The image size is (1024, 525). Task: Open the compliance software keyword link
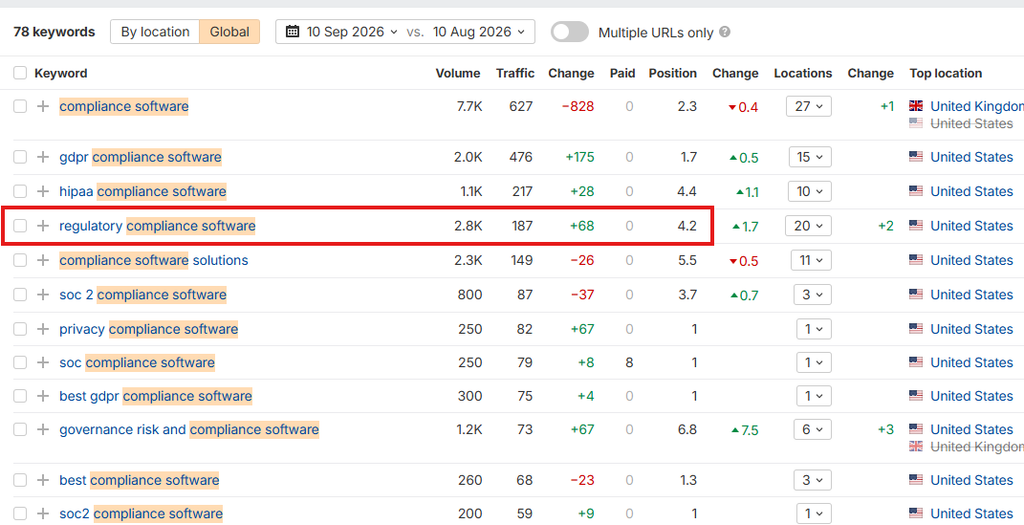[124, 106]
